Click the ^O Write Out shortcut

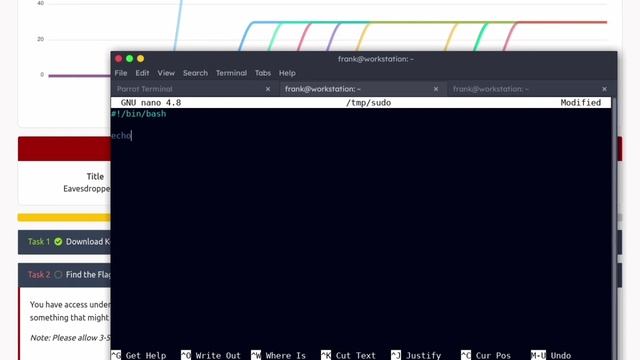coord(211,355)
